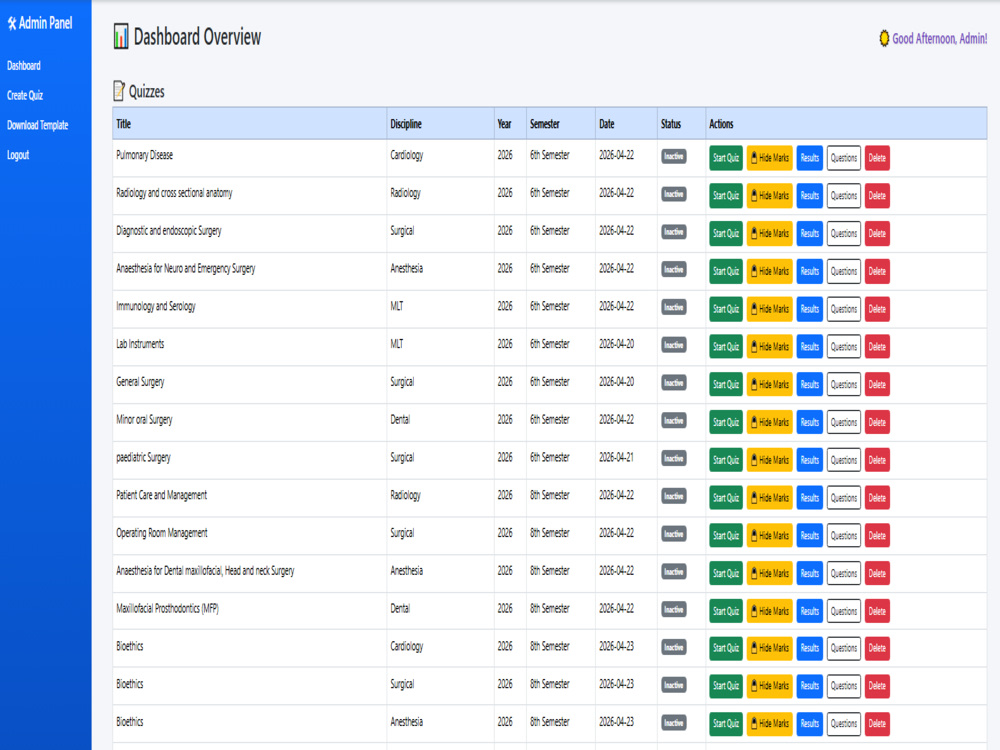Start Anaesthesia for Dental maxillofacial quiz
Image resolution: width=1000 pixels, height=750 pixels.
click(726, 573)
